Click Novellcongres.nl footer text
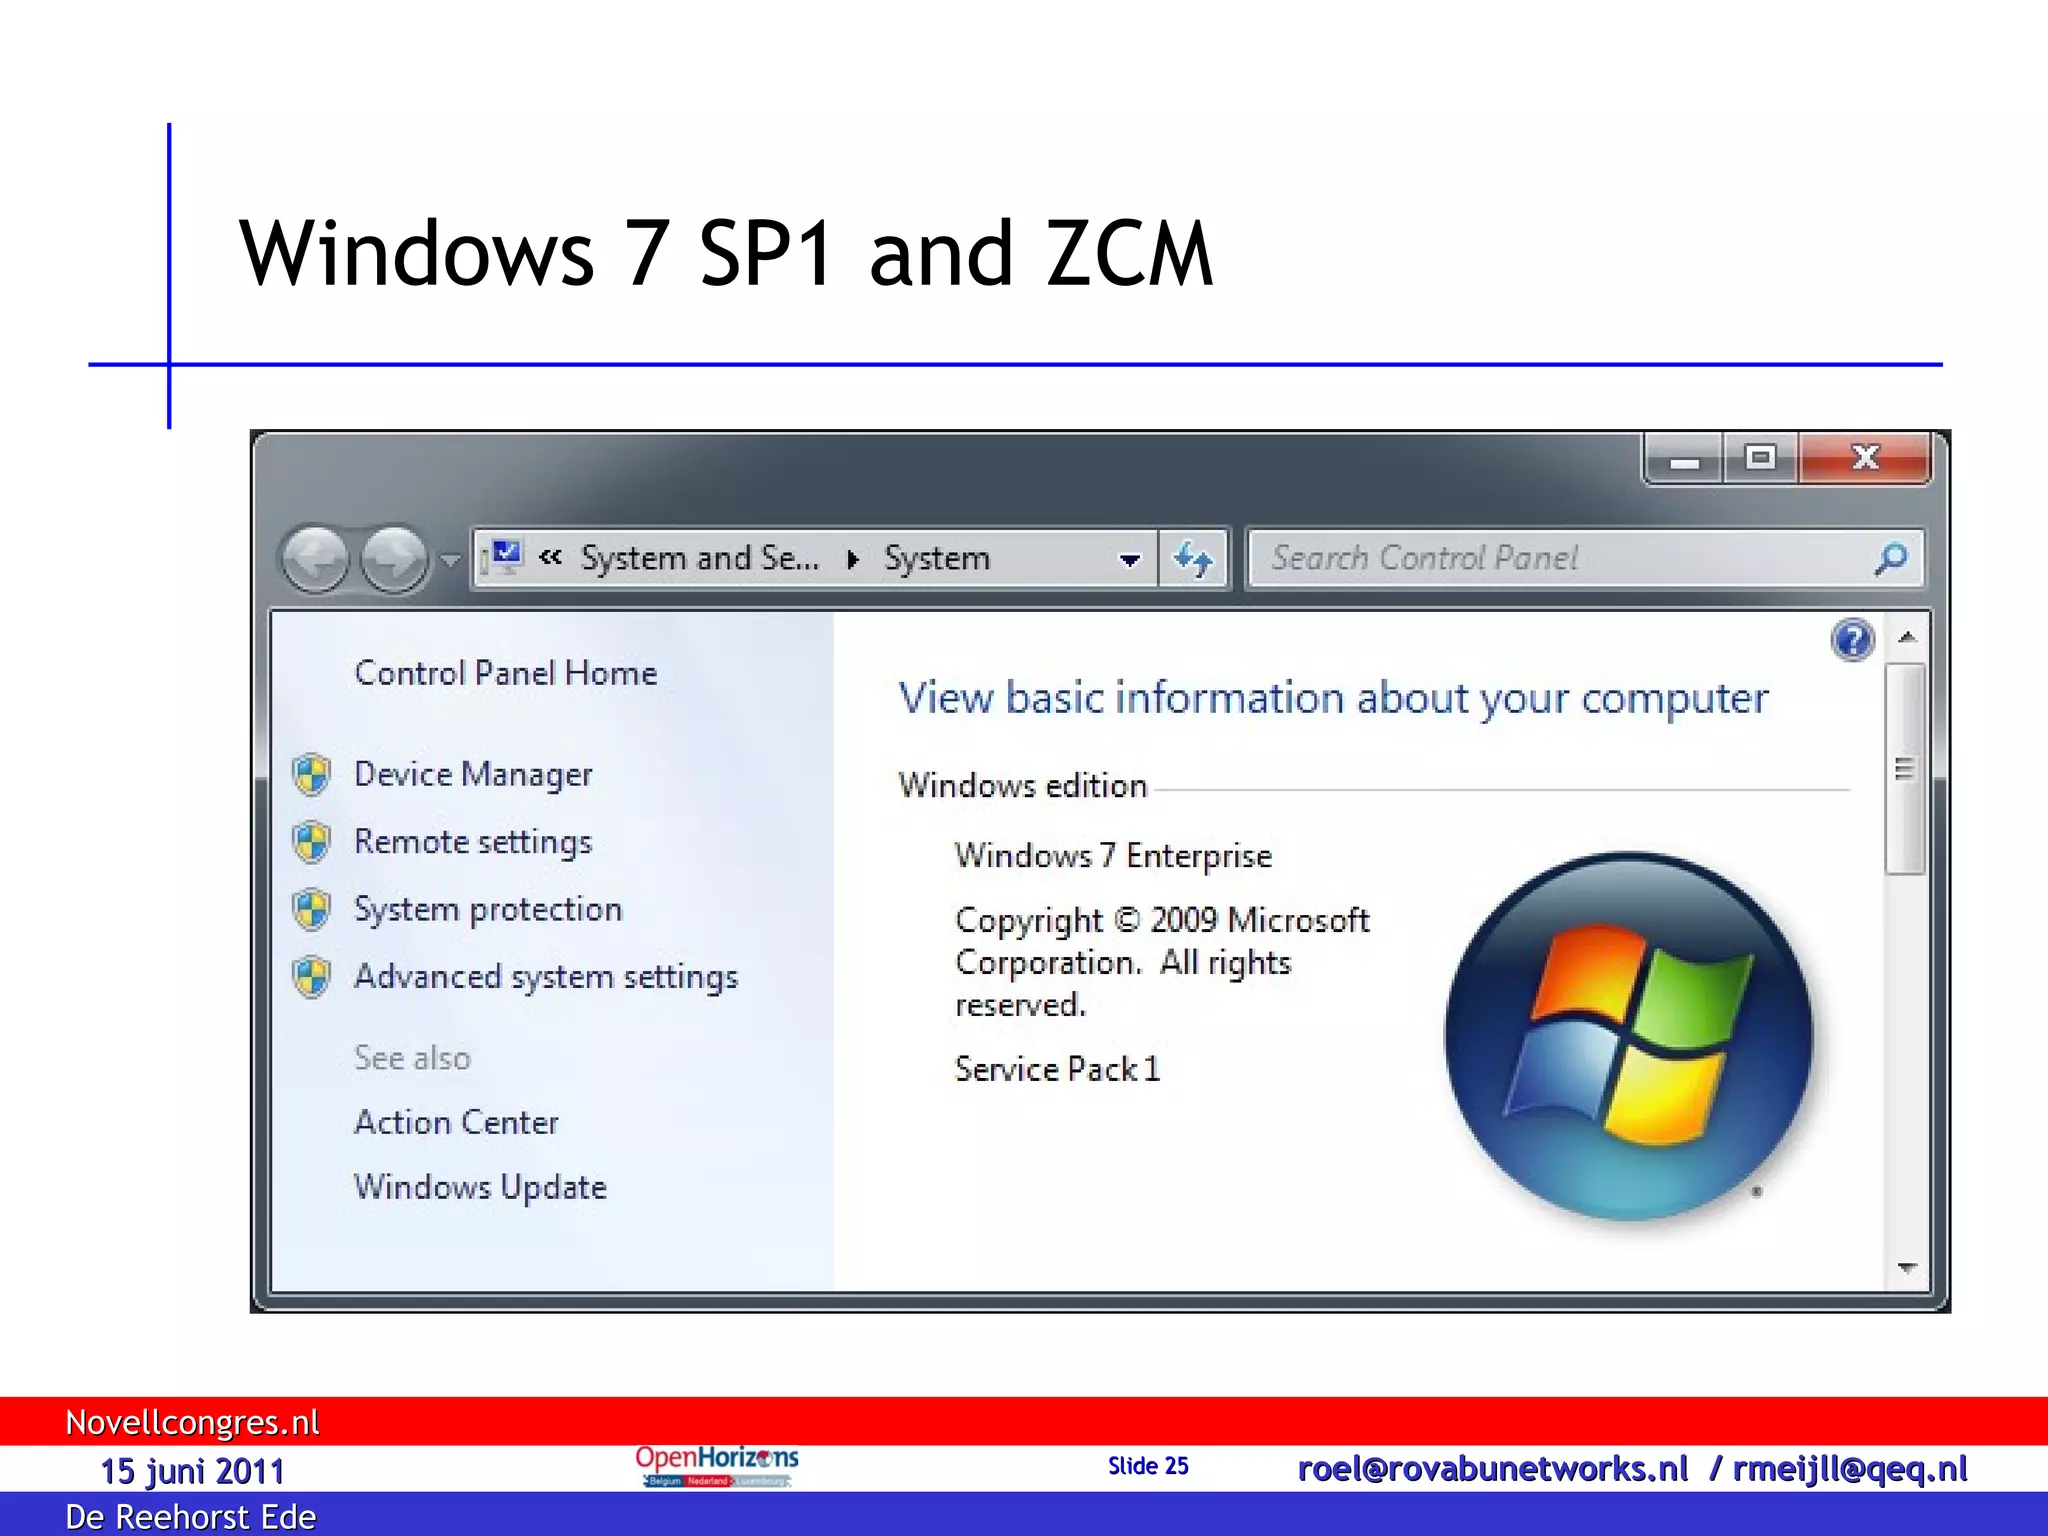 [x=192, y=1422]
